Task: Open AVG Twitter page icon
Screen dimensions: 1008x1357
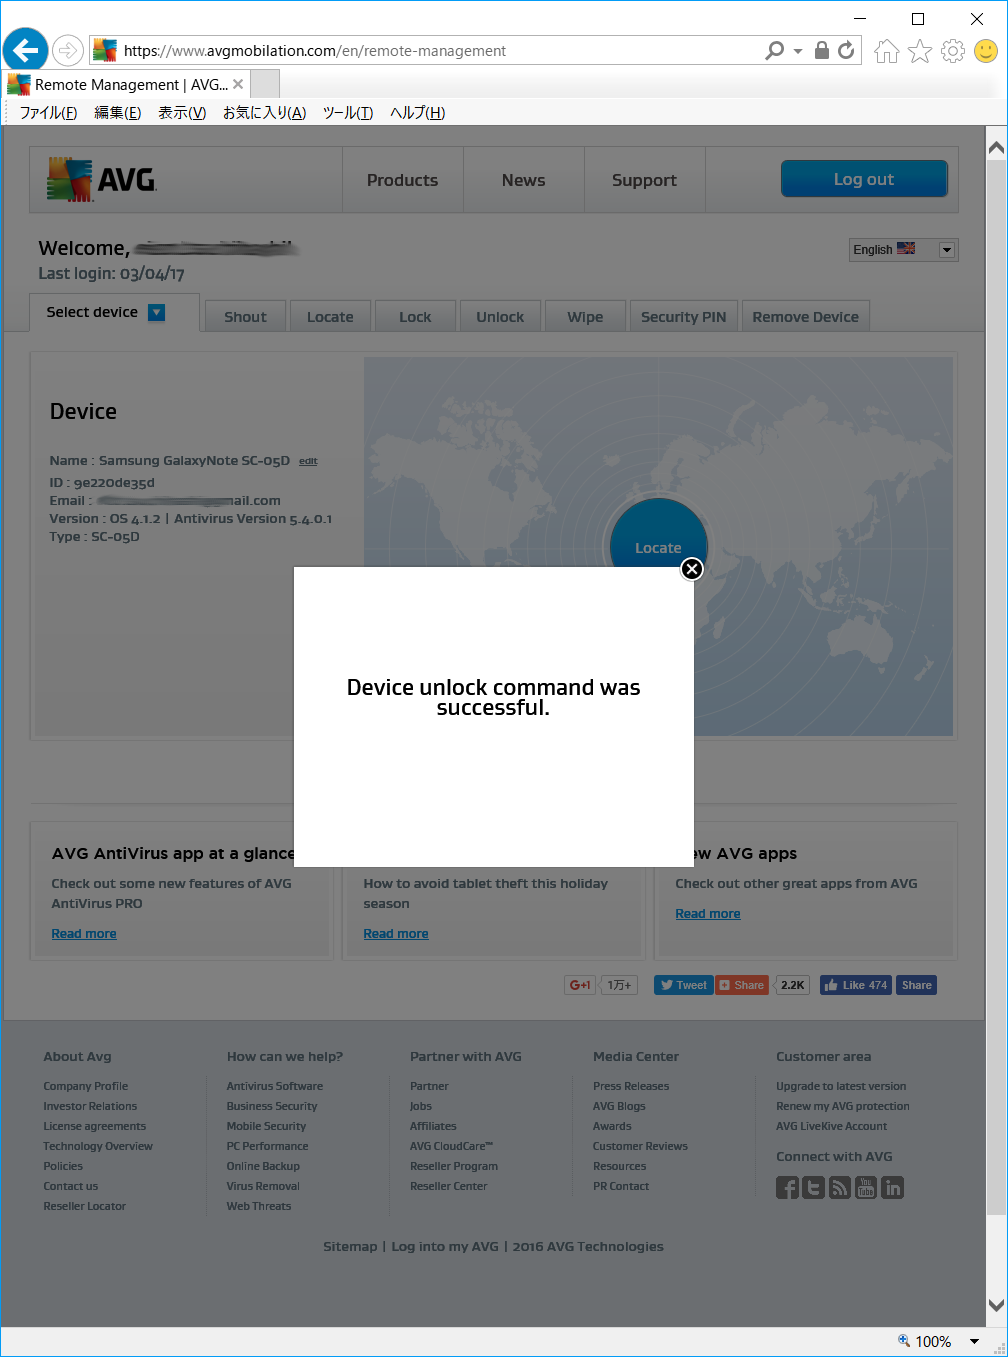Action: [814, 1188]
